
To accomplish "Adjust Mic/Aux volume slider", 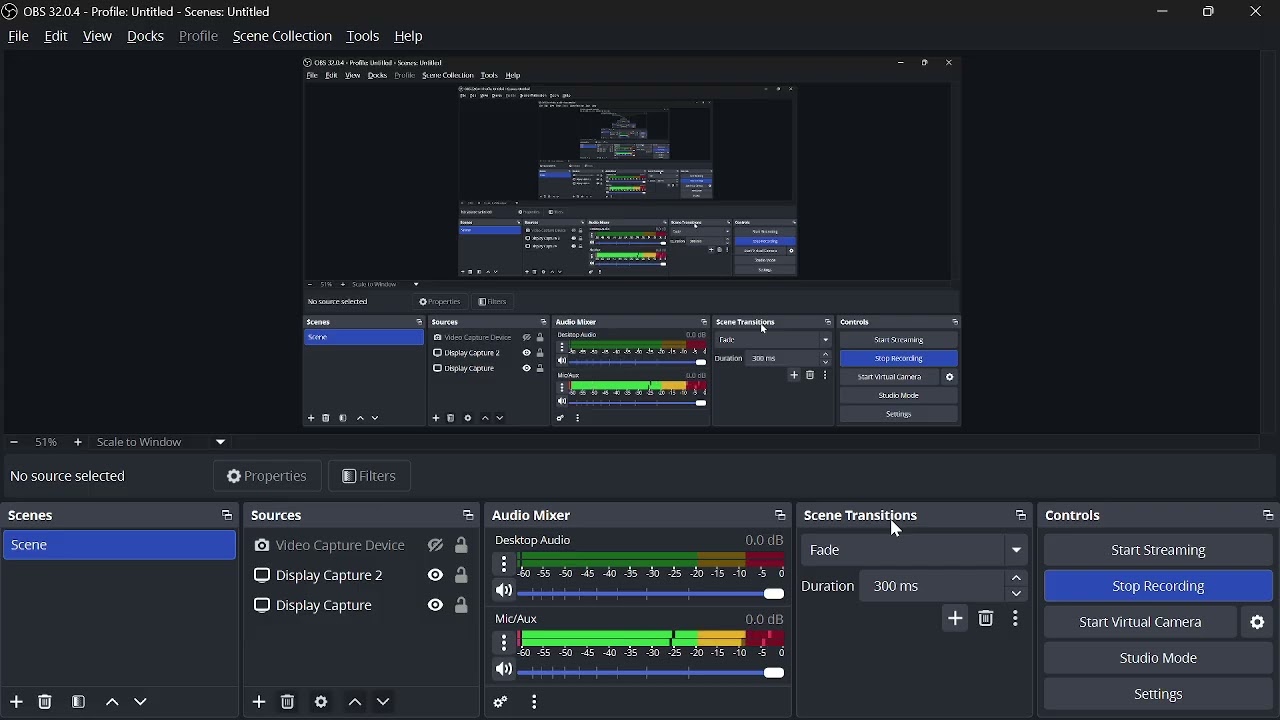I will coord(652,674).
